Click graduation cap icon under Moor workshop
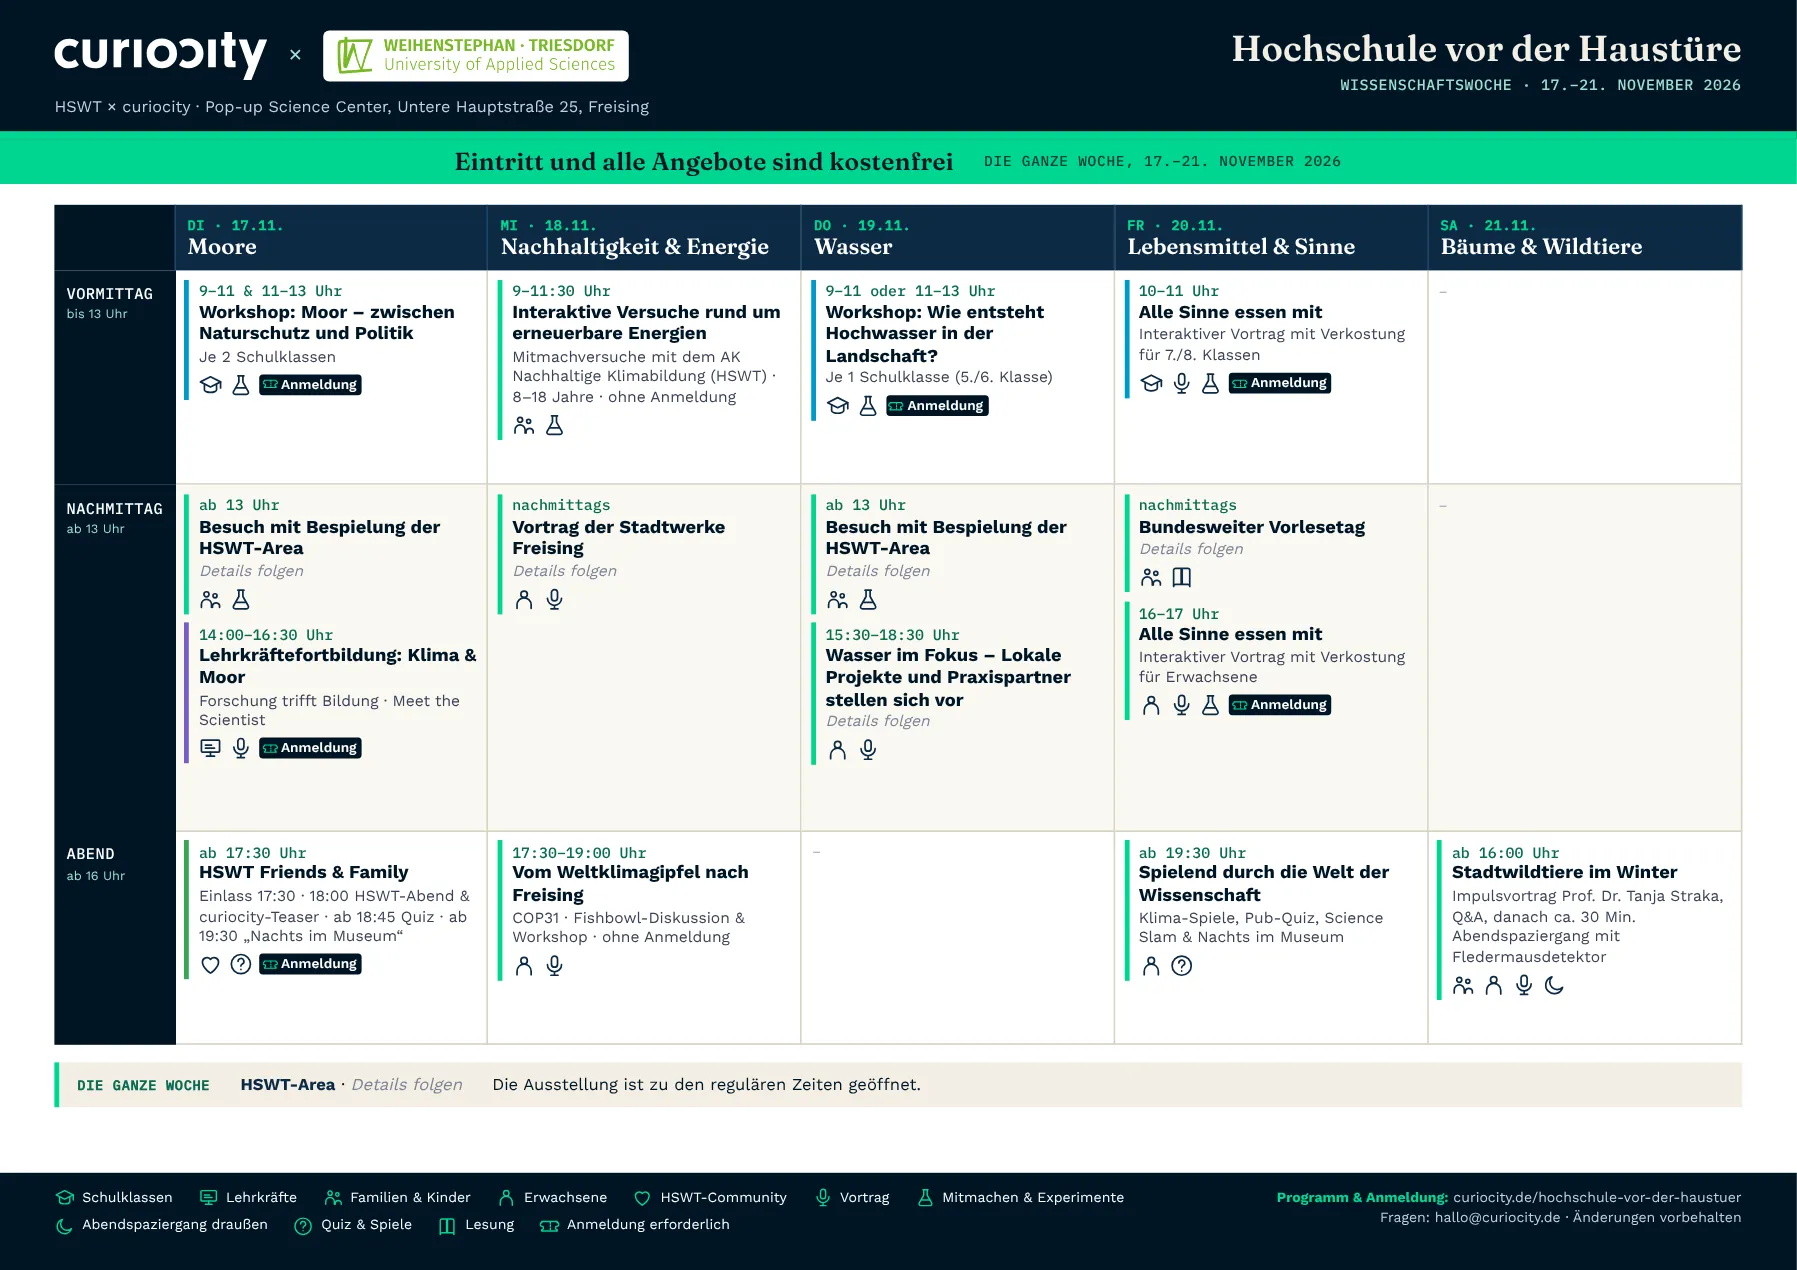 210,385
